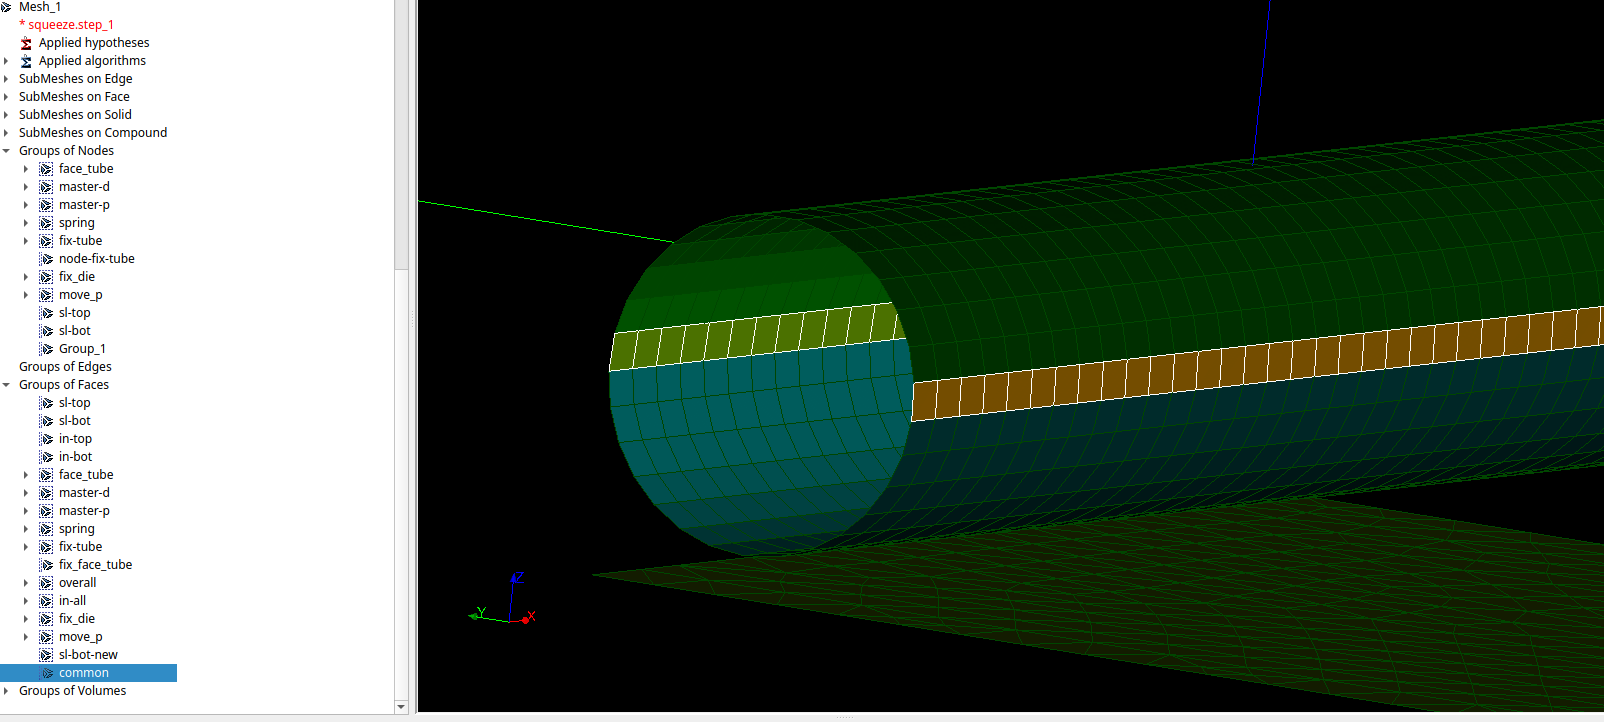This screenshot has height=722, width=1604.
Task: Click the sl-bot-new group icon
Action: (46, 655)
